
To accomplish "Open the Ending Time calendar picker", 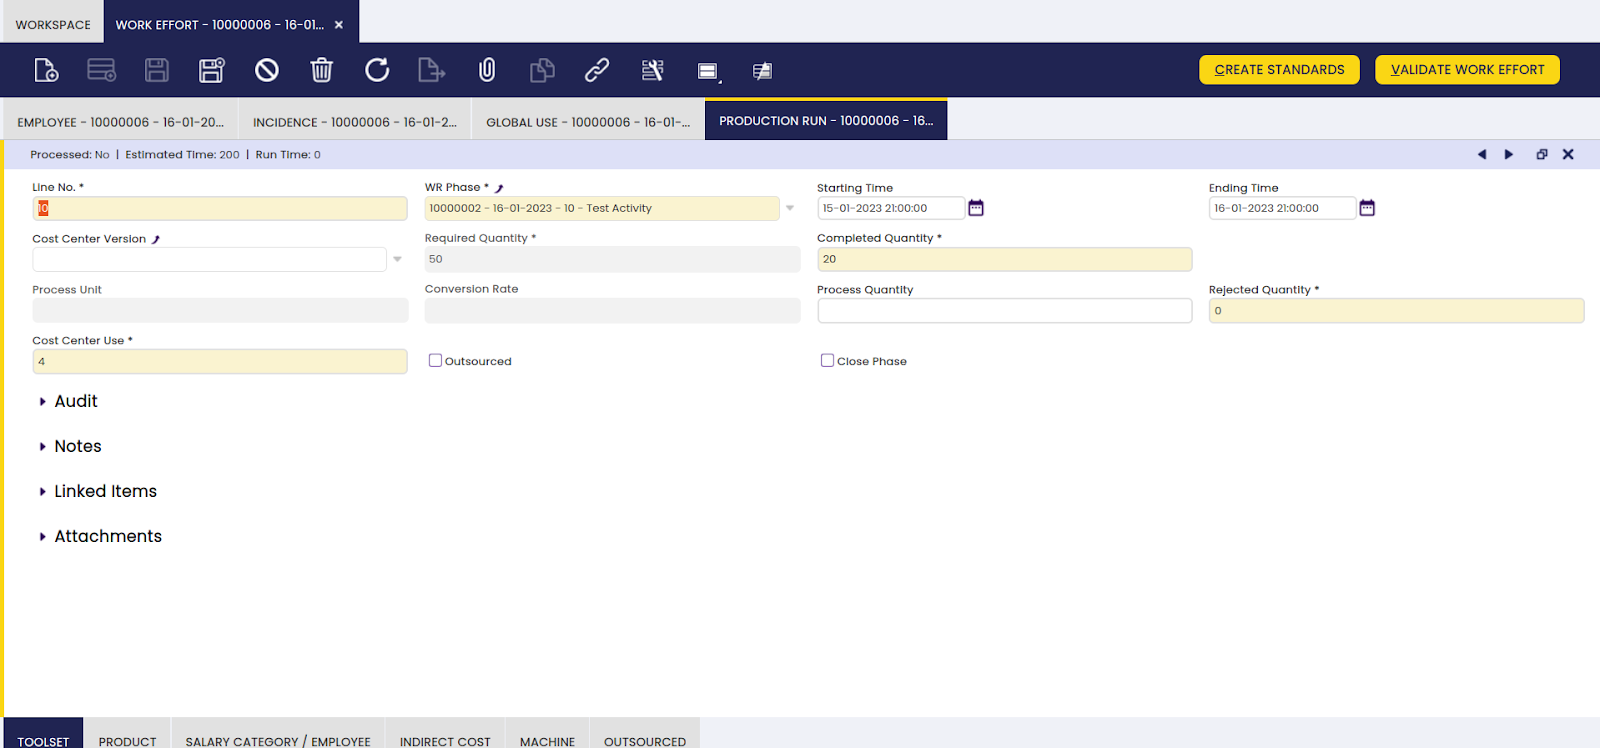I will click(x=1367, y=208).
